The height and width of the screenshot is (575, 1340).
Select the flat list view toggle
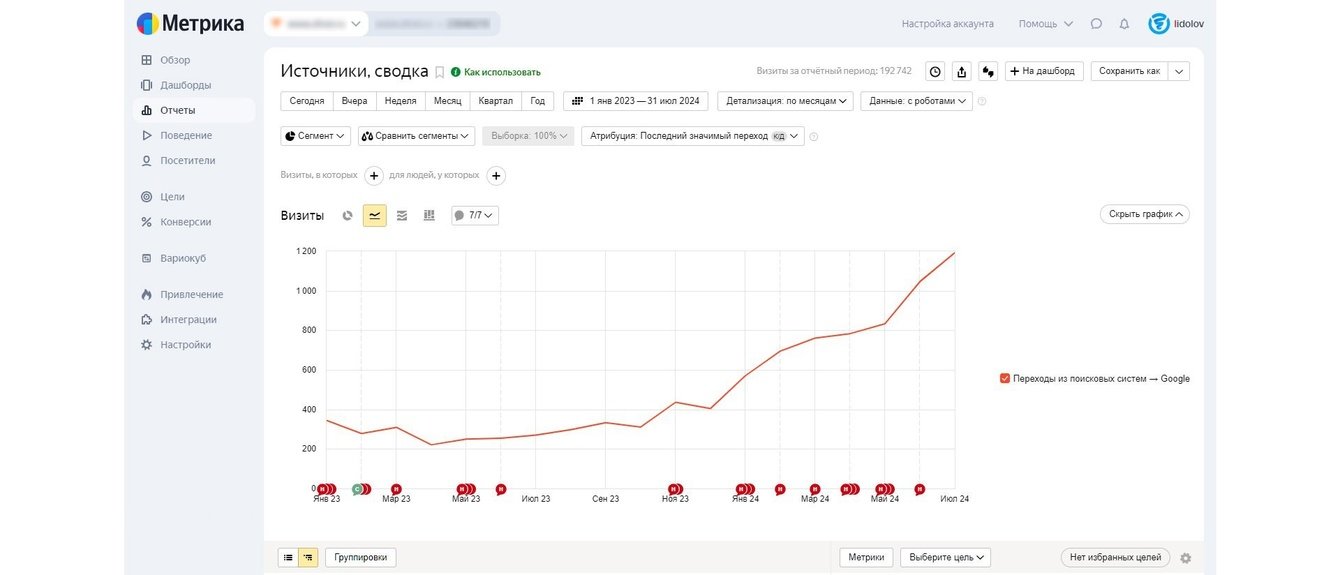[x=288, y=557]
